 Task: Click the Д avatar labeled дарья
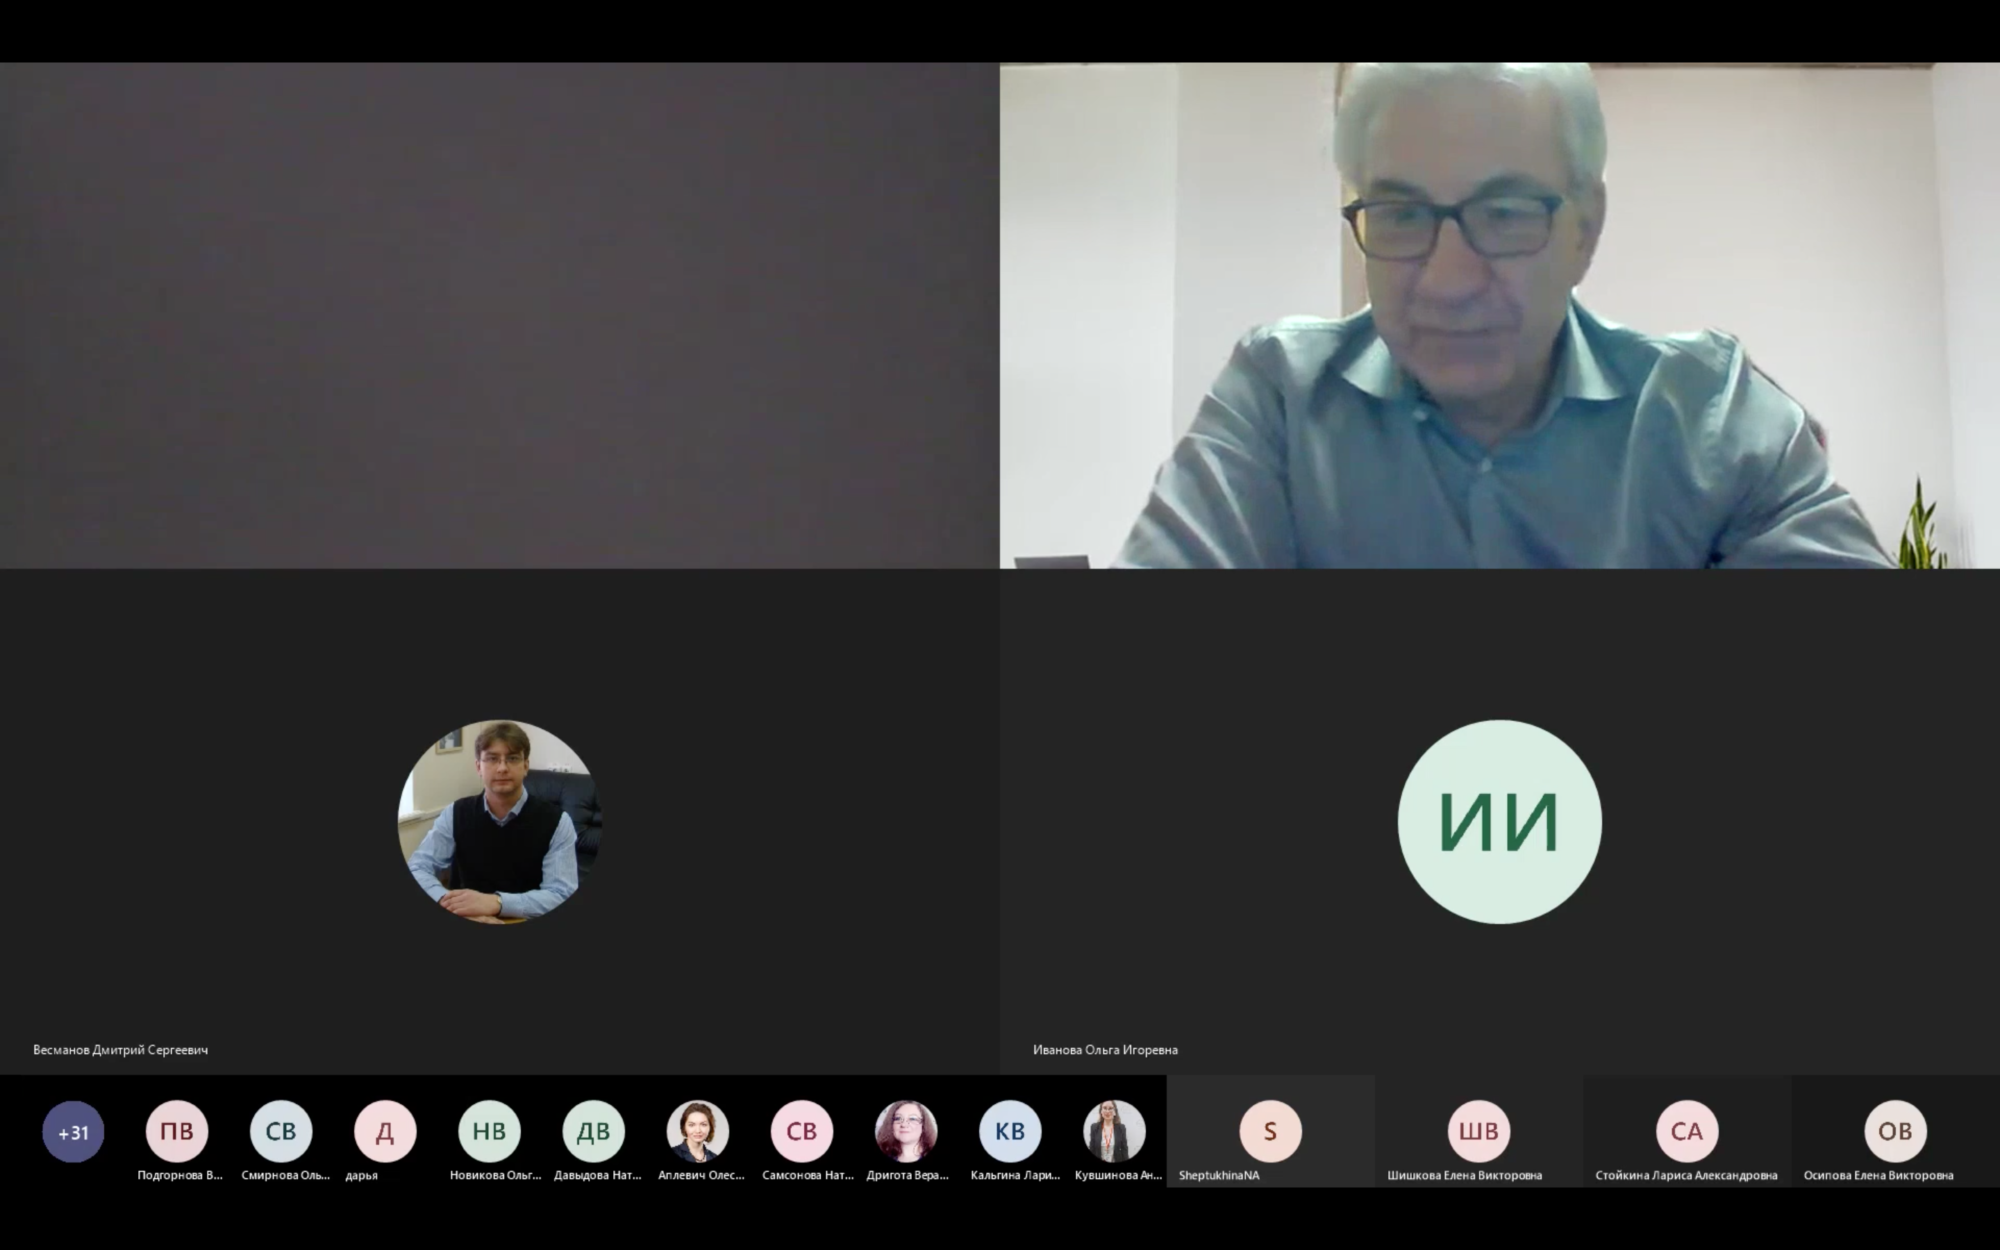click(385, 1131)
